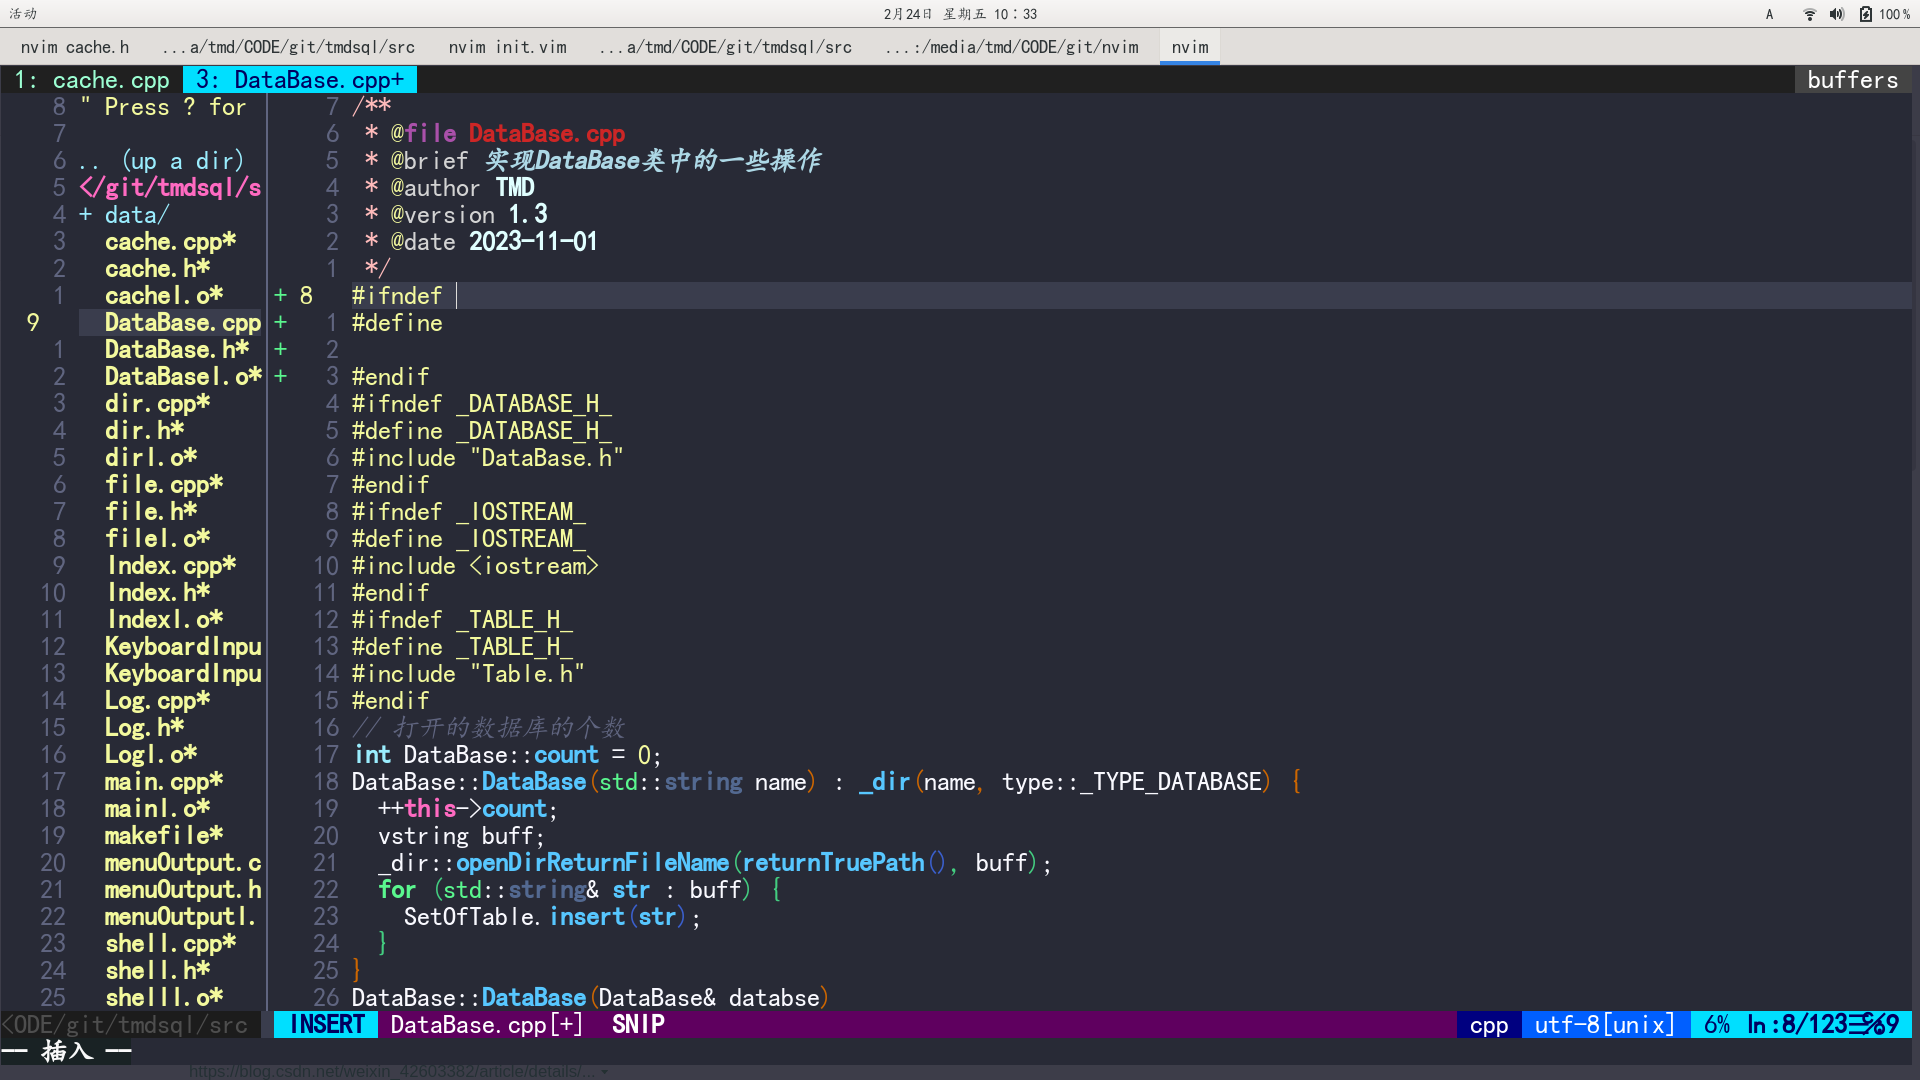Click the utf-8[unix] encoding segment
This screenshot has width=1920, height=1080.
click(x=1602, y=1024)
